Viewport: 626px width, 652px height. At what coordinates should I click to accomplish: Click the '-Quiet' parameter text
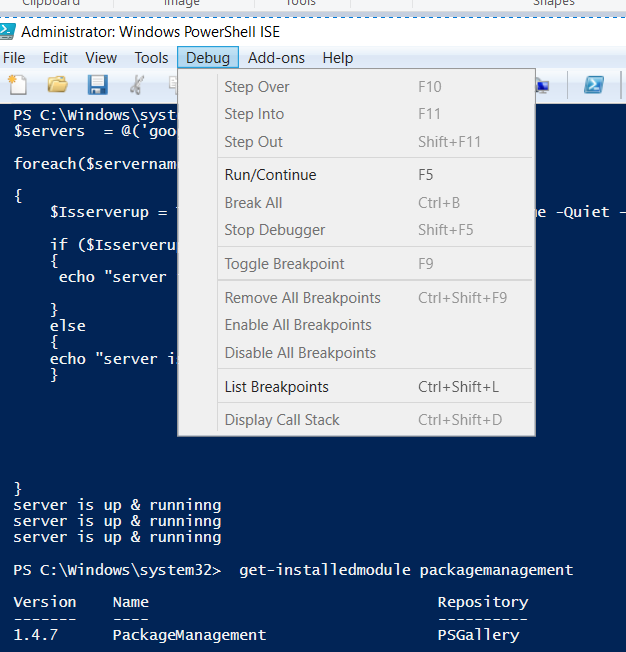point(582,212)
